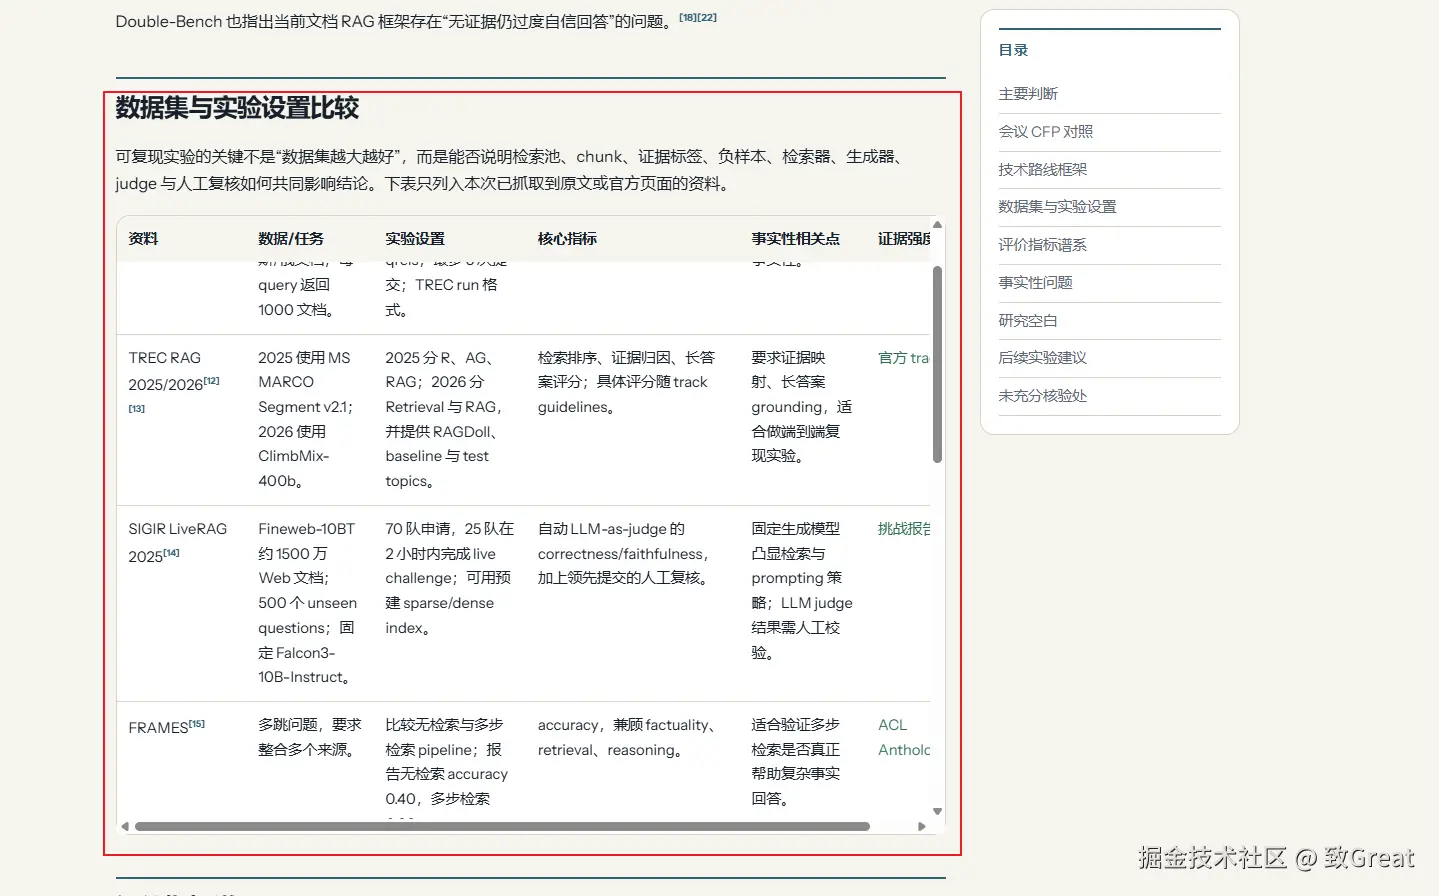Open the 评价指标谱系 contents entry
The height and width of the screenshot is (896, 1439).
1042,245
